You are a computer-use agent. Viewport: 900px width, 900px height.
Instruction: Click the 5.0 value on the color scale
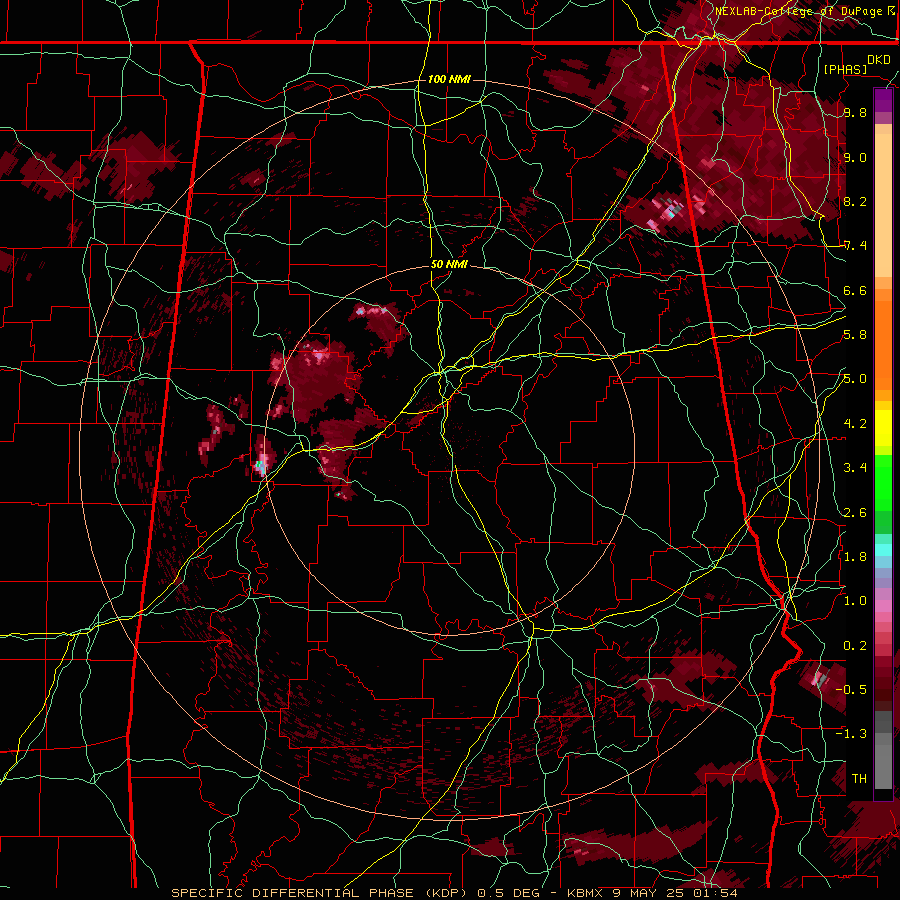pos(855,379)
